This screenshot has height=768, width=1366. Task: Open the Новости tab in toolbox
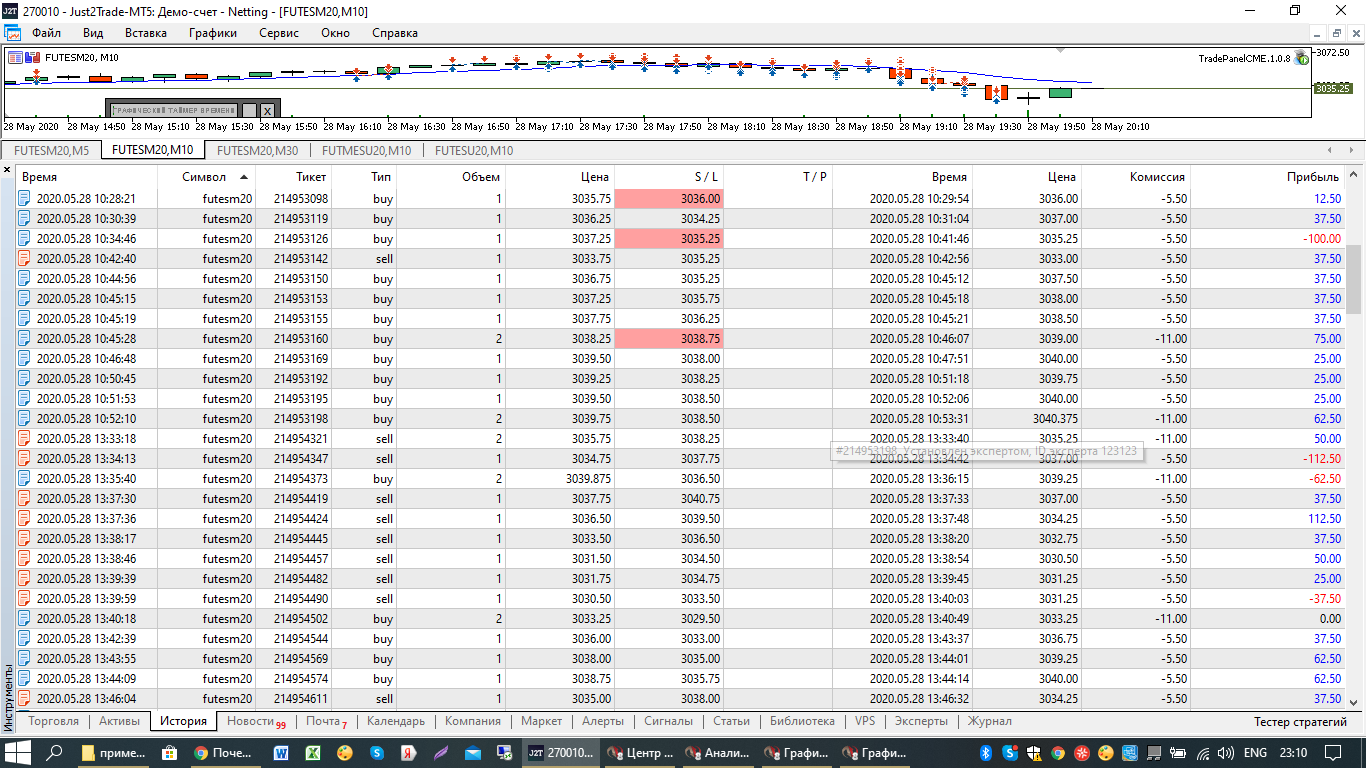point(256,721)
